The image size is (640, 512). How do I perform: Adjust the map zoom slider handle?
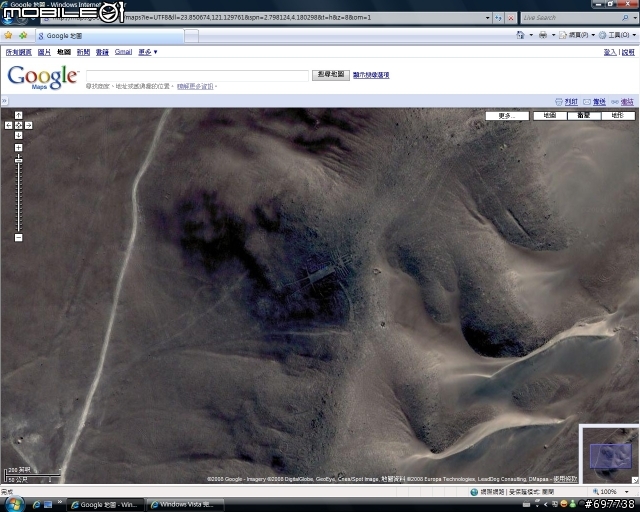(18, 160)
